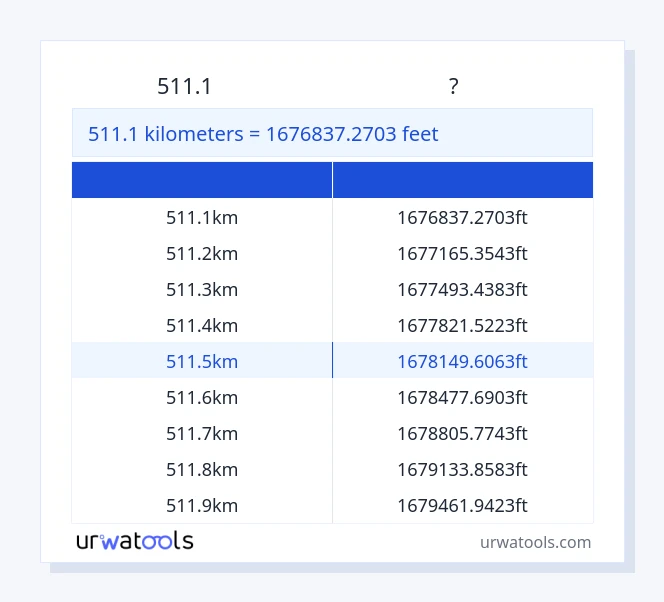Click the 511.1km table cell

point(202,217)
